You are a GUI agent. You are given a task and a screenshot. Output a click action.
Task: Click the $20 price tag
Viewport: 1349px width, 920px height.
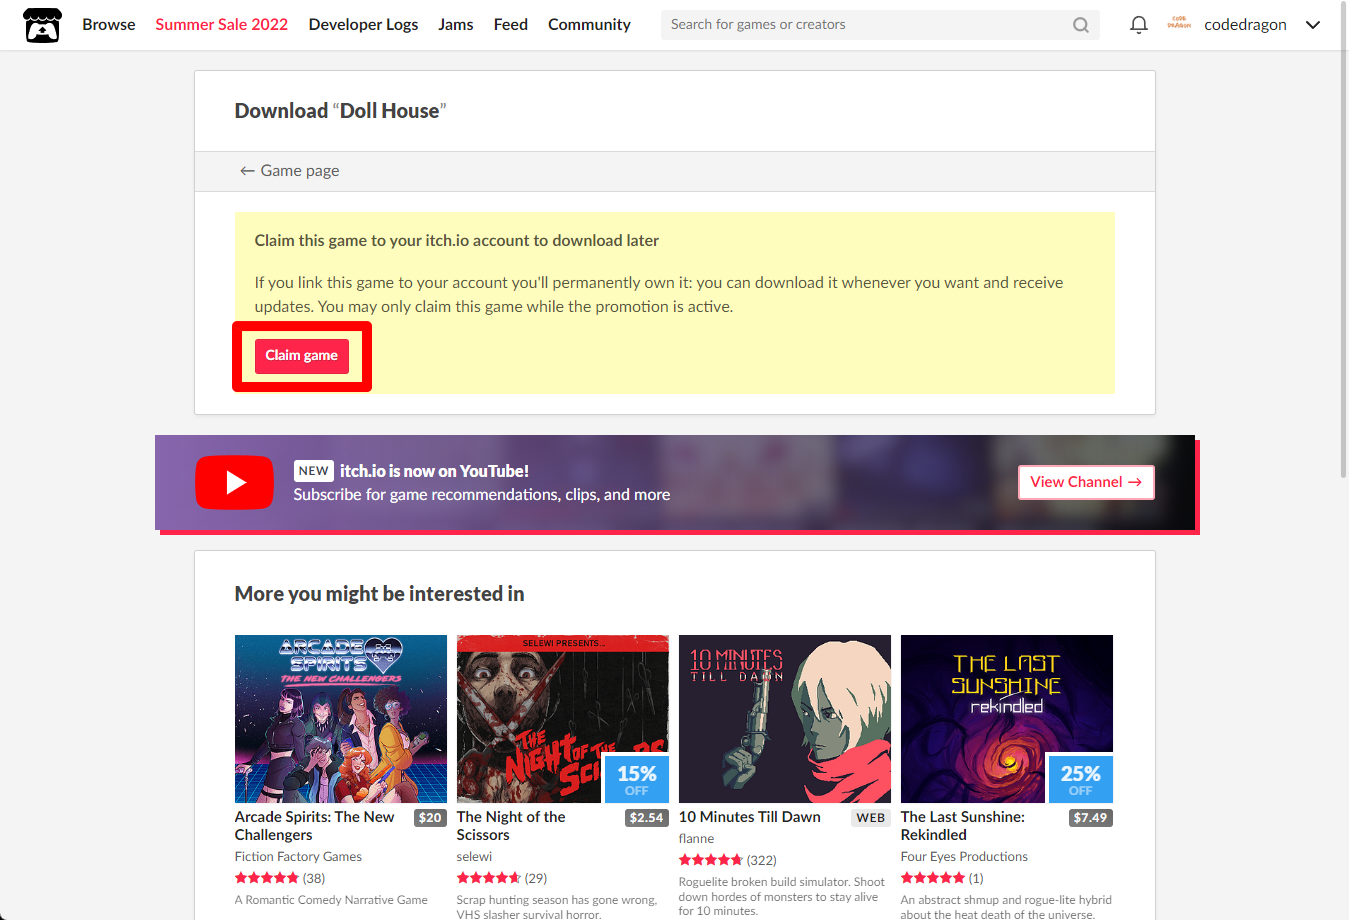(x=430, y=818)
